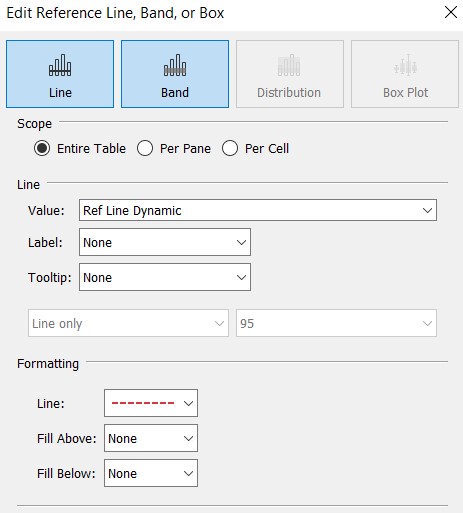This screenshot has width=463, height=513.
Task: Open the Label dropdown
Action: coord(165,242)
